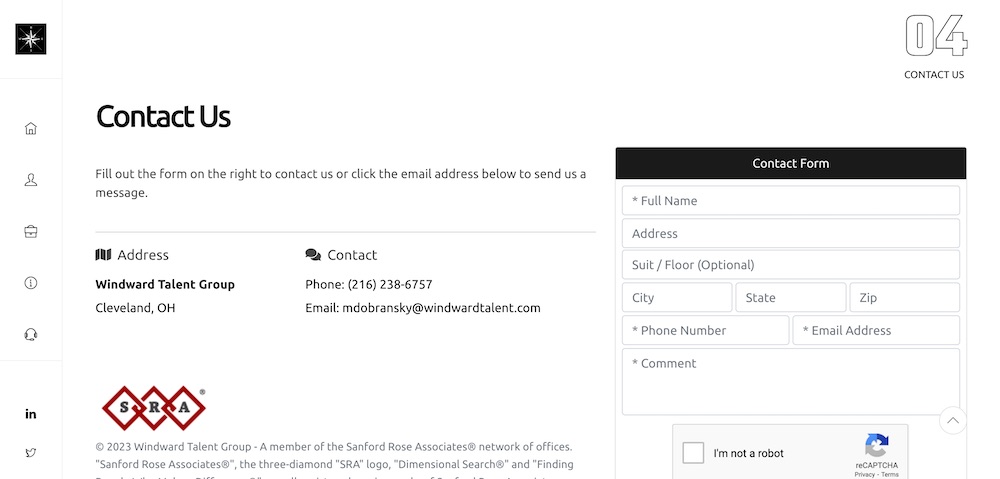Open the info circle sidebar icon
The width and height of the screenshot is (1000, 479).
click(31, 283)
